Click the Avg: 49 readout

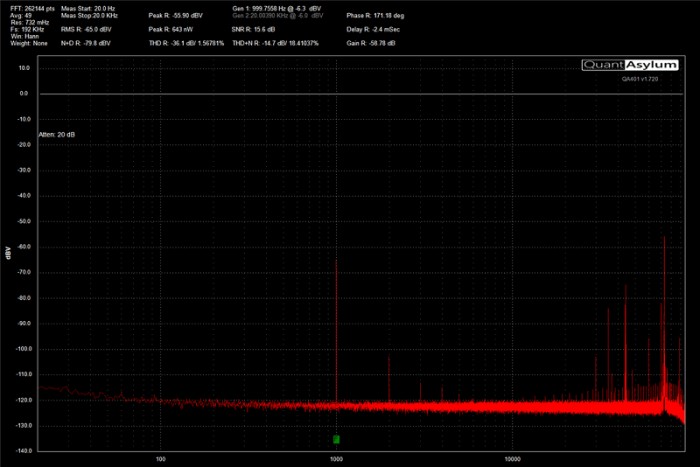coord(21,16)
